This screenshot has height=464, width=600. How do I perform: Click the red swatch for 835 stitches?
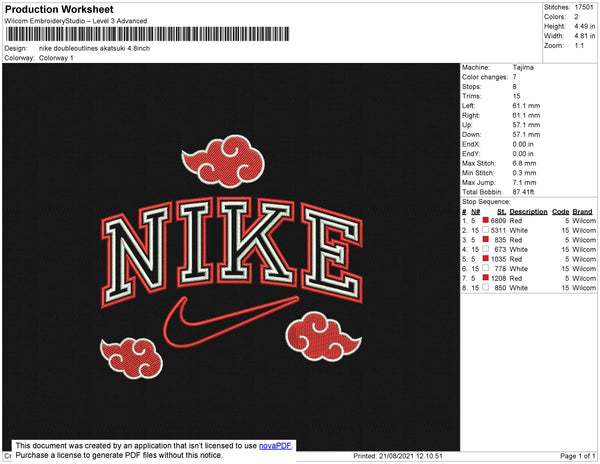(x=486, y=239)
